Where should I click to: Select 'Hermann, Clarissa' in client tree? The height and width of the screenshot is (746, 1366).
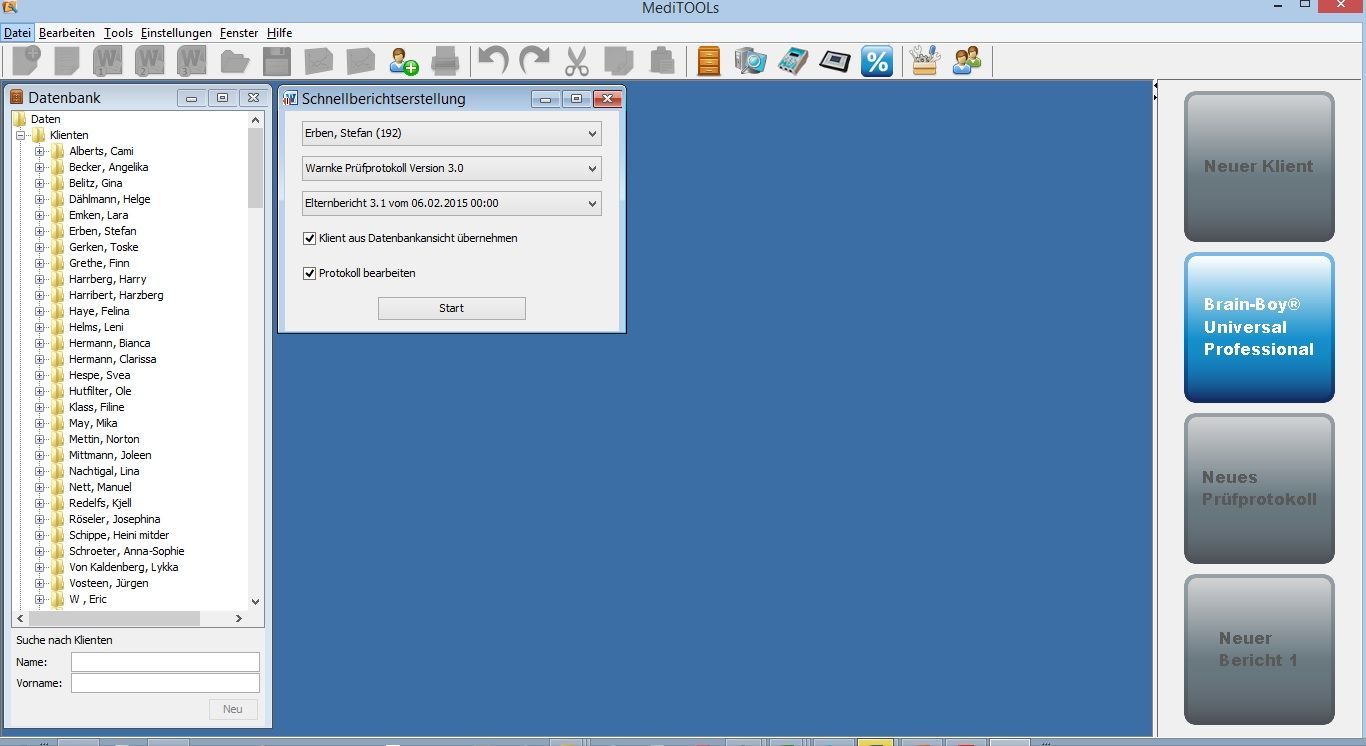coord(112,359)
